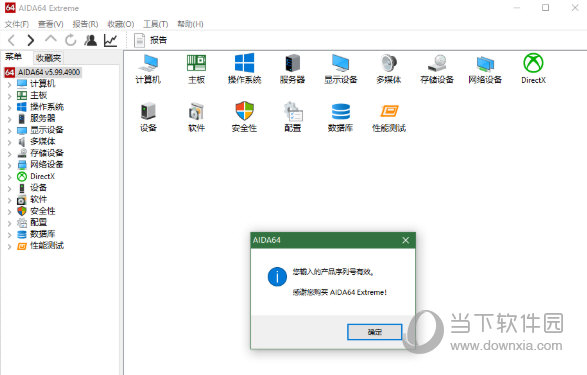Open the 安全性 shield icon in main panel
This screenshot has width=587, height=375.
(244, 117)
